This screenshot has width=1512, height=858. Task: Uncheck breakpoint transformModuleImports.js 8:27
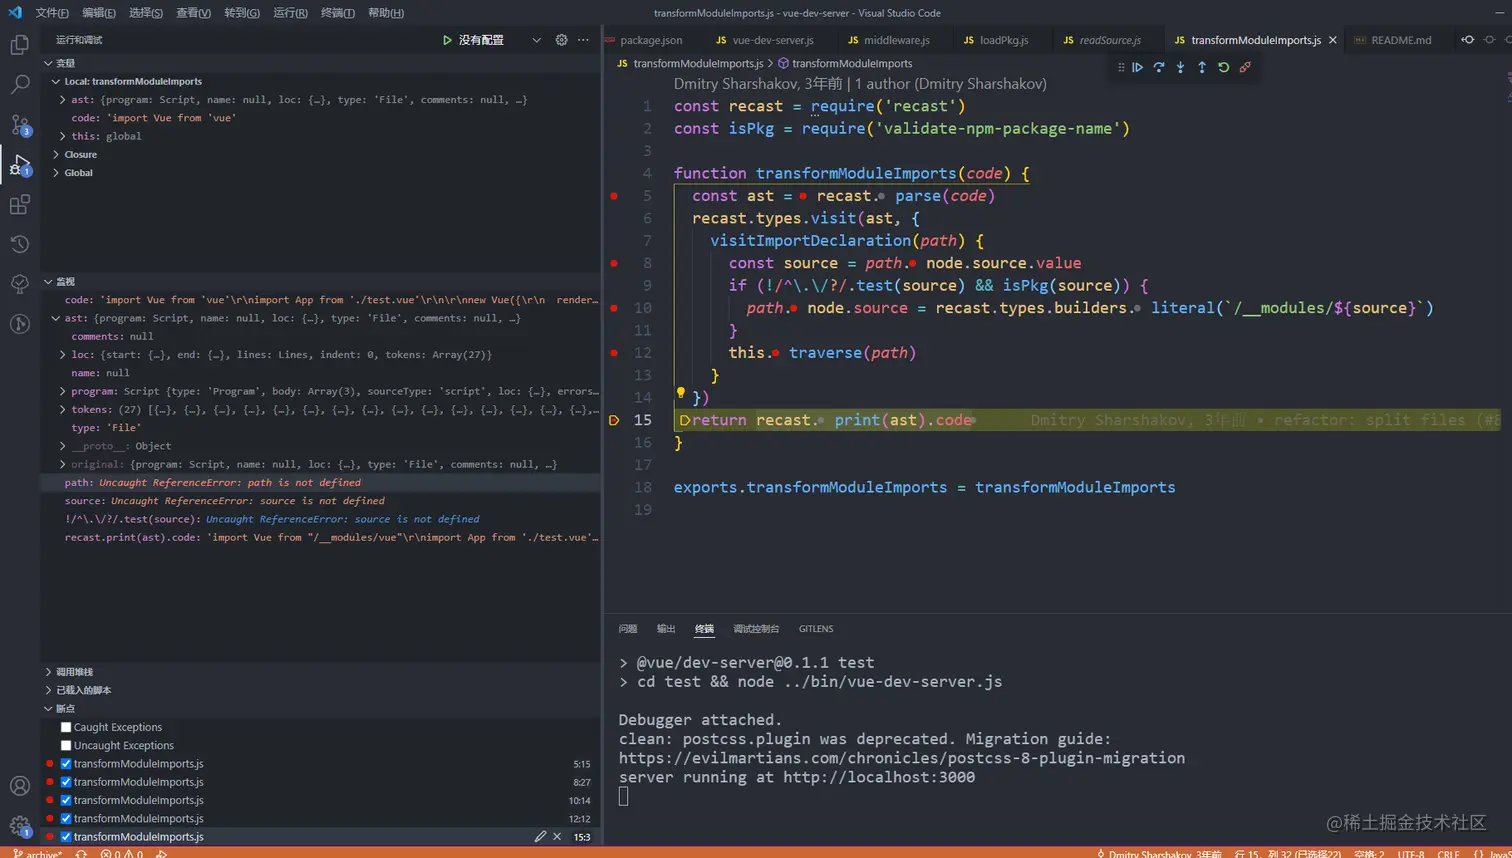coord(66,782)
